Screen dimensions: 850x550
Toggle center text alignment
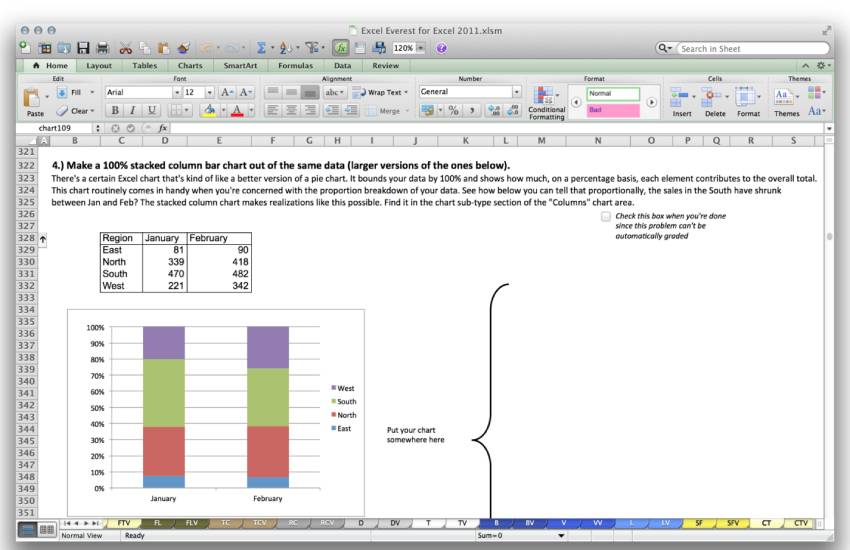pyautogui.click(x=291, y=111)
